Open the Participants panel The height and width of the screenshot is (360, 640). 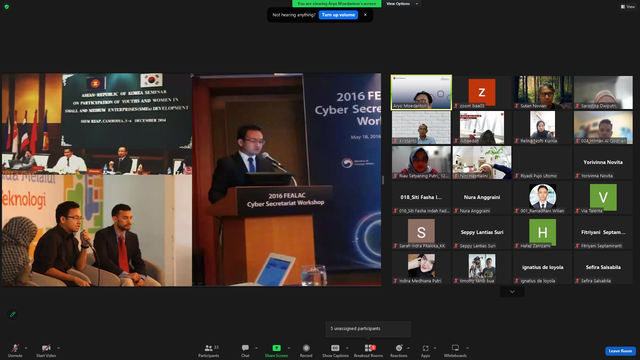click(x=209, y=350)
